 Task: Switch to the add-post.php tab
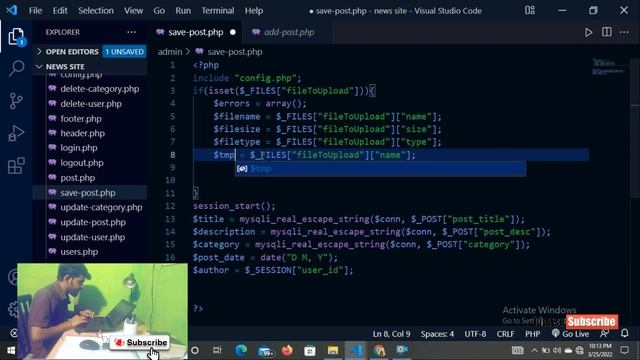pos(287,32)
